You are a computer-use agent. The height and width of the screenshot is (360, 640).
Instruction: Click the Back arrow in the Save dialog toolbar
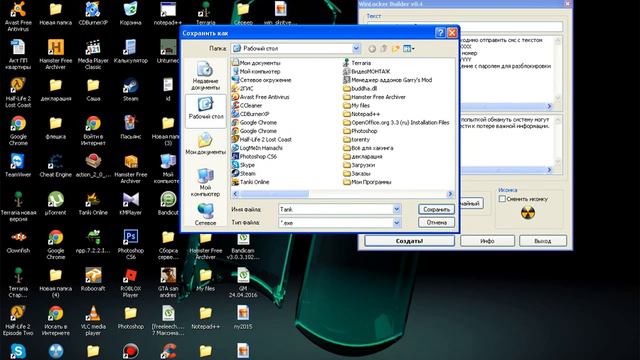pos(372,49)
